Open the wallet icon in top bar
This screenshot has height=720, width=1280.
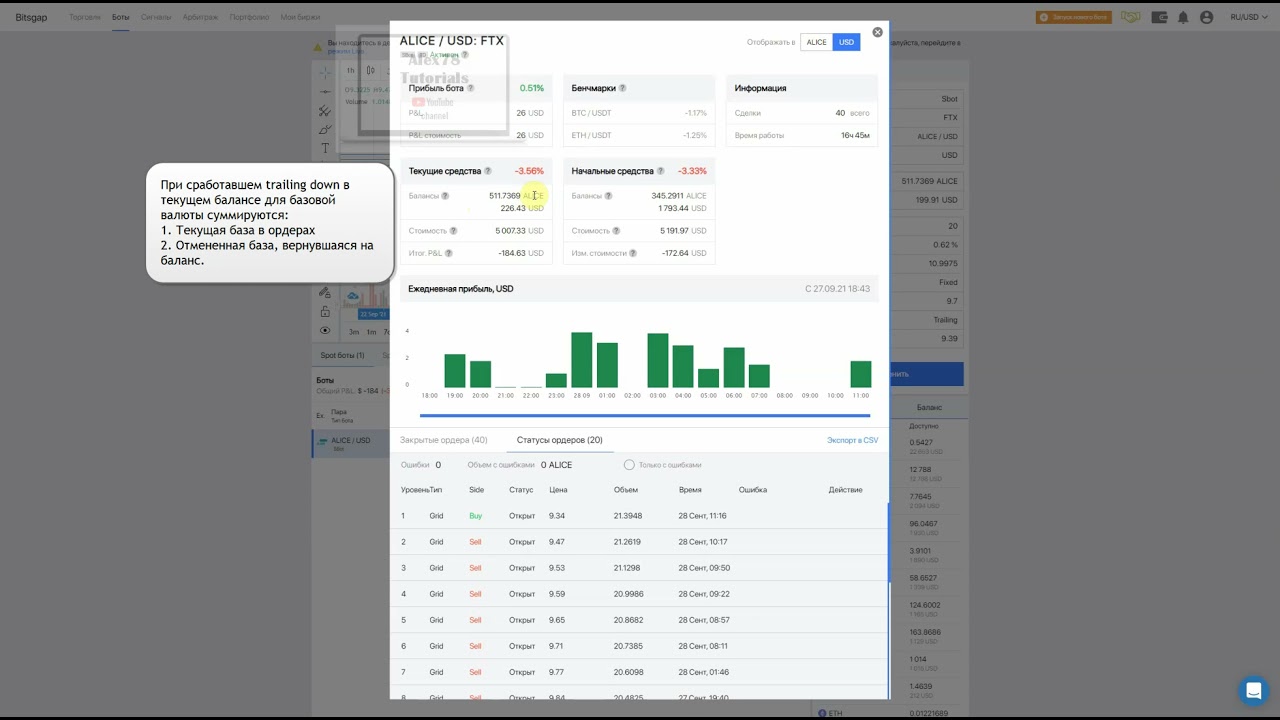point(1160,17)
